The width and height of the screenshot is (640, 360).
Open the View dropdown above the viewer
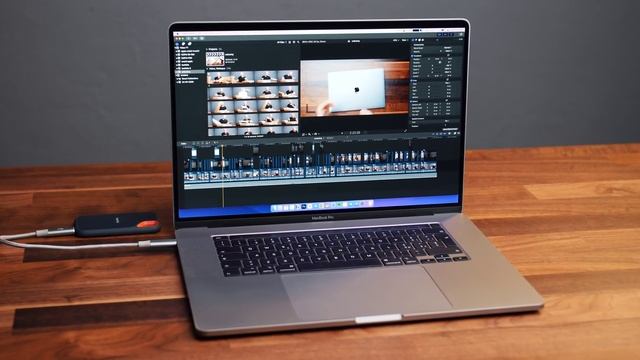click(405, 40)
